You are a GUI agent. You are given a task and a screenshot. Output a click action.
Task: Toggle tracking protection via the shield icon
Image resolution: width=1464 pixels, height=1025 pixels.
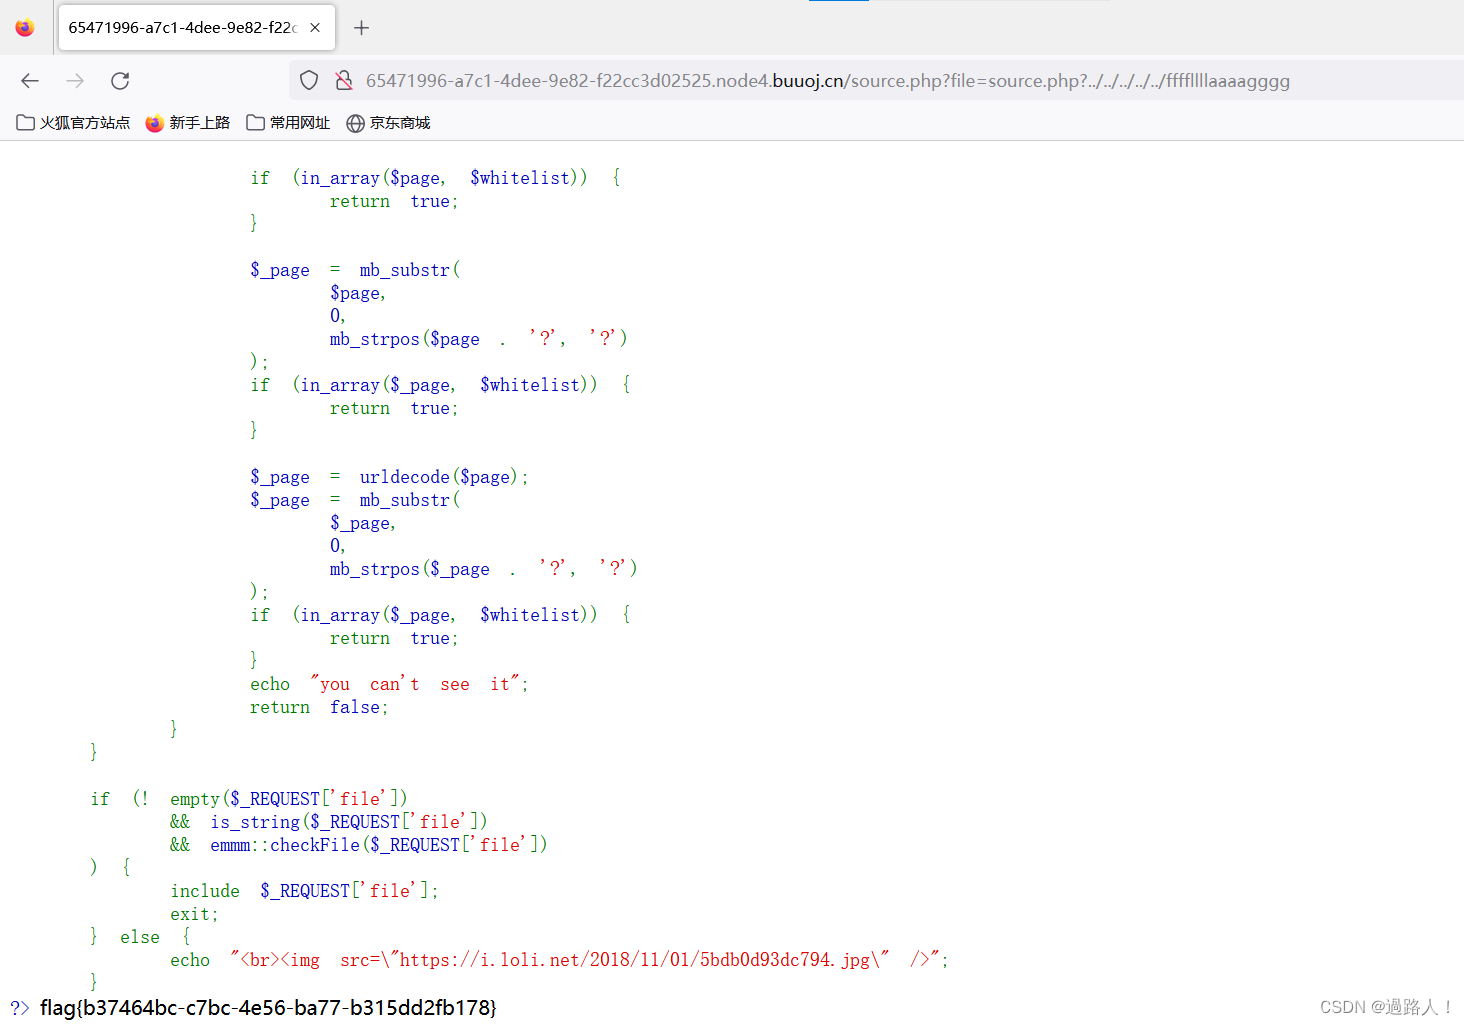click(x=308, y=80)
